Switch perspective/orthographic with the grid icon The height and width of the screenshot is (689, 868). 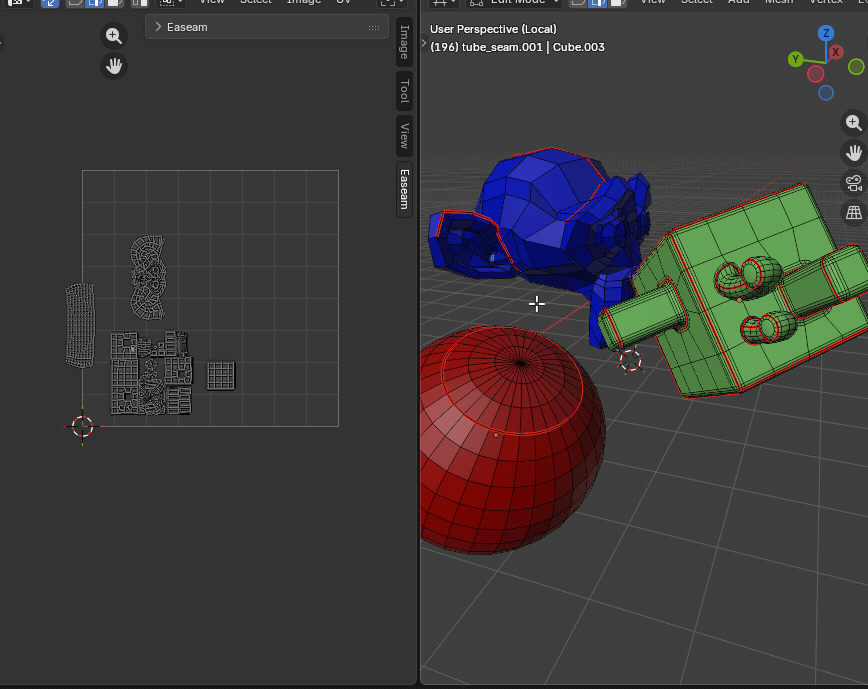854,213
